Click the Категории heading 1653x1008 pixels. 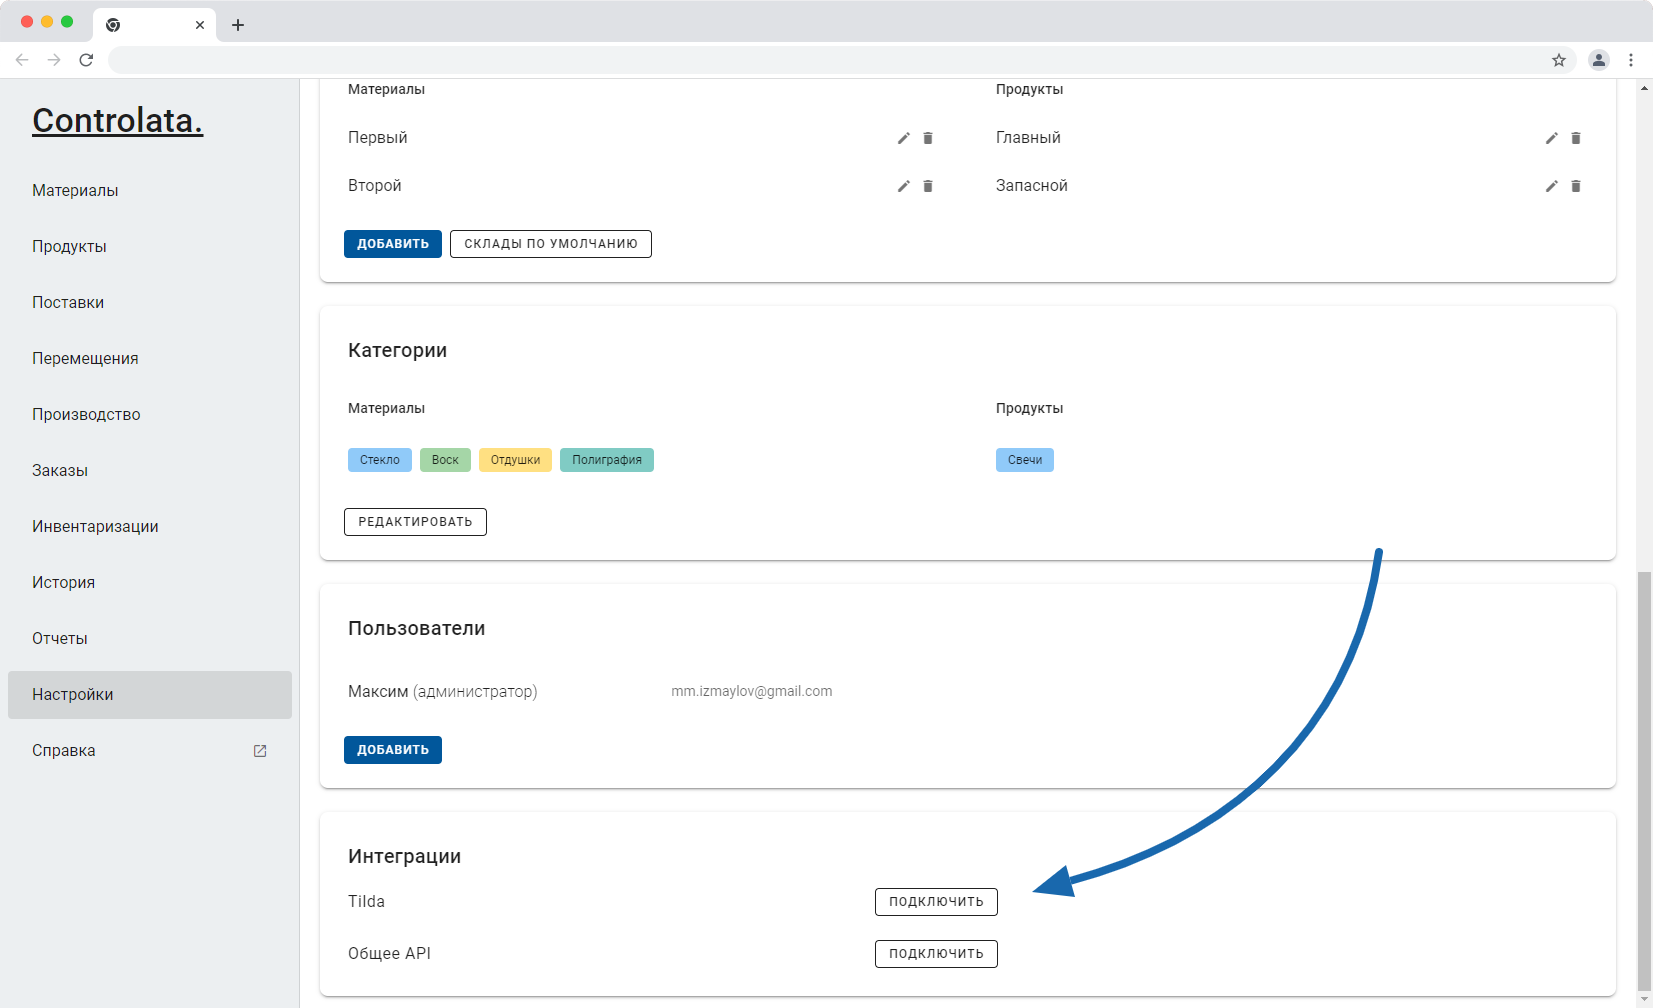(x=397, y=351)
